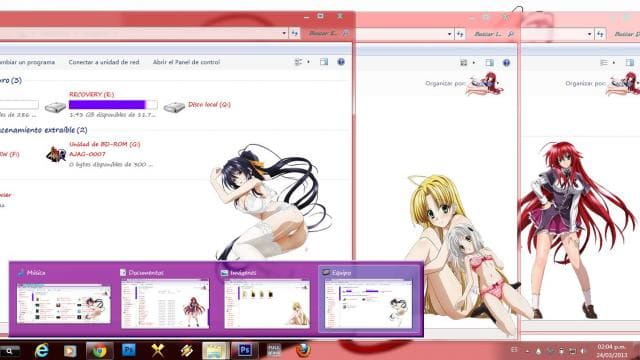Select the Disco local (Q:) drive icon
The image size is (640, 360).
[174, 107]
